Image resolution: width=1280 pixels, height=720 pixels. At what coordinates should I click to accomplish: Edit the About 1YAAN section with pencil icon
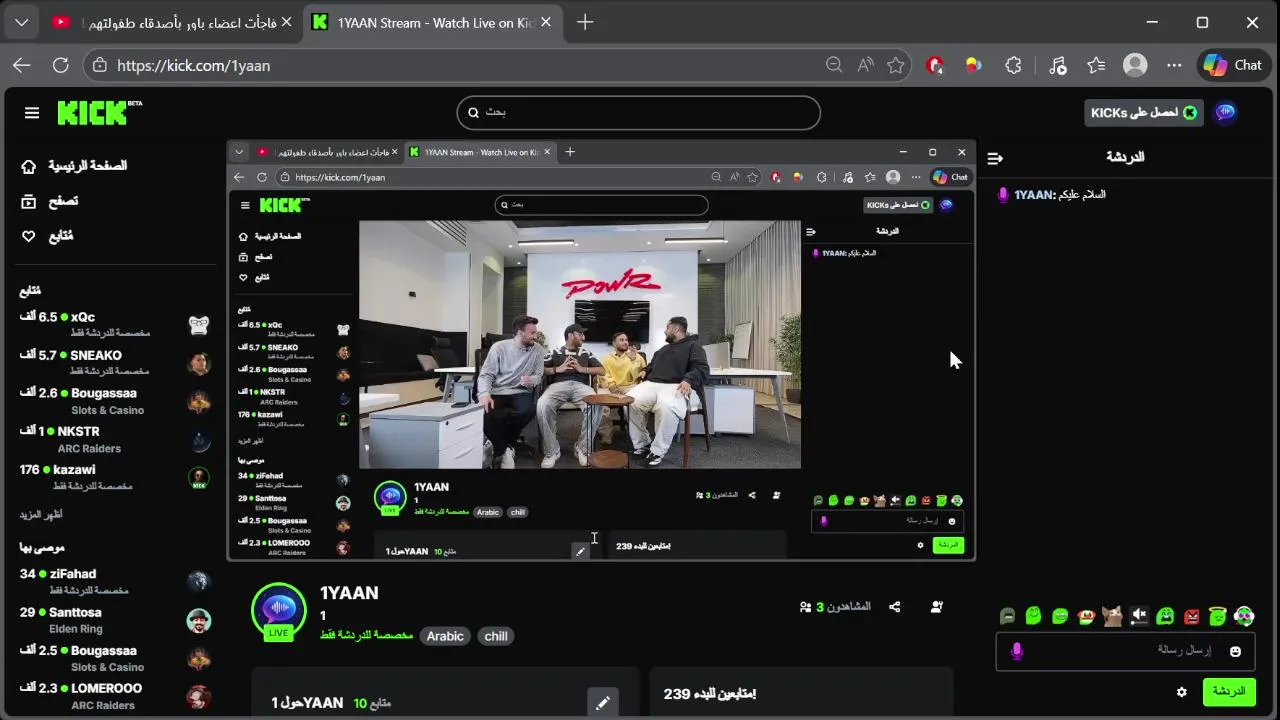point(602,703)
